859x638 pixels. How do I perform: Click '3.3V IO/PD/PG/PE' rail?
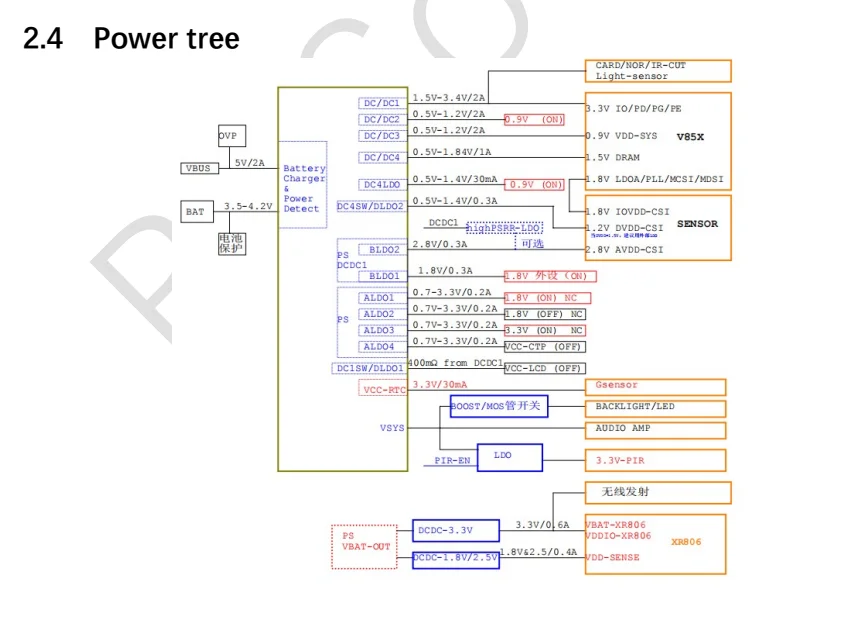click(x=633, y=108)
